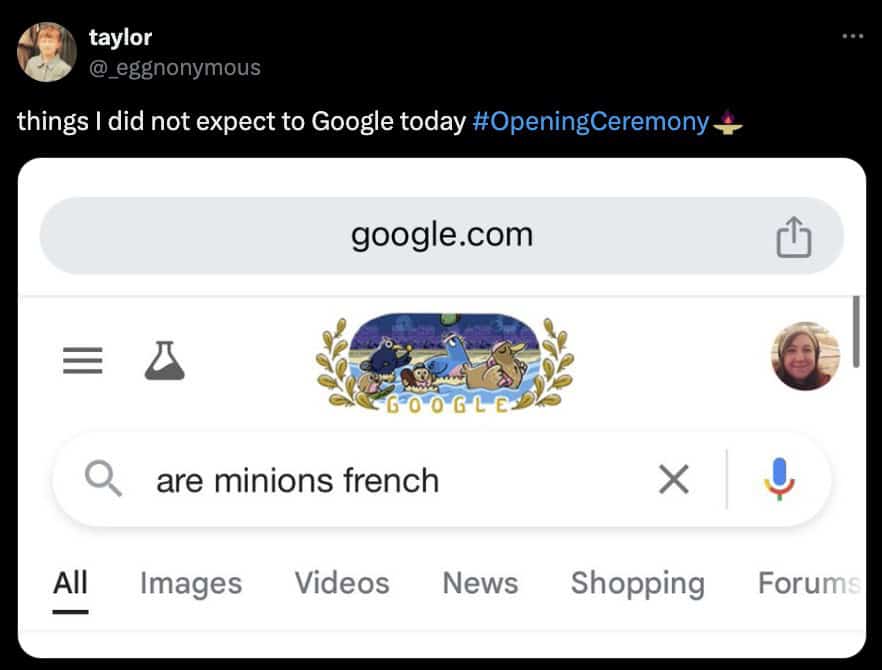Viewport: 882px width, 670px height.
Task: Clear the search query with X
Action: click(x=674, y=481)
